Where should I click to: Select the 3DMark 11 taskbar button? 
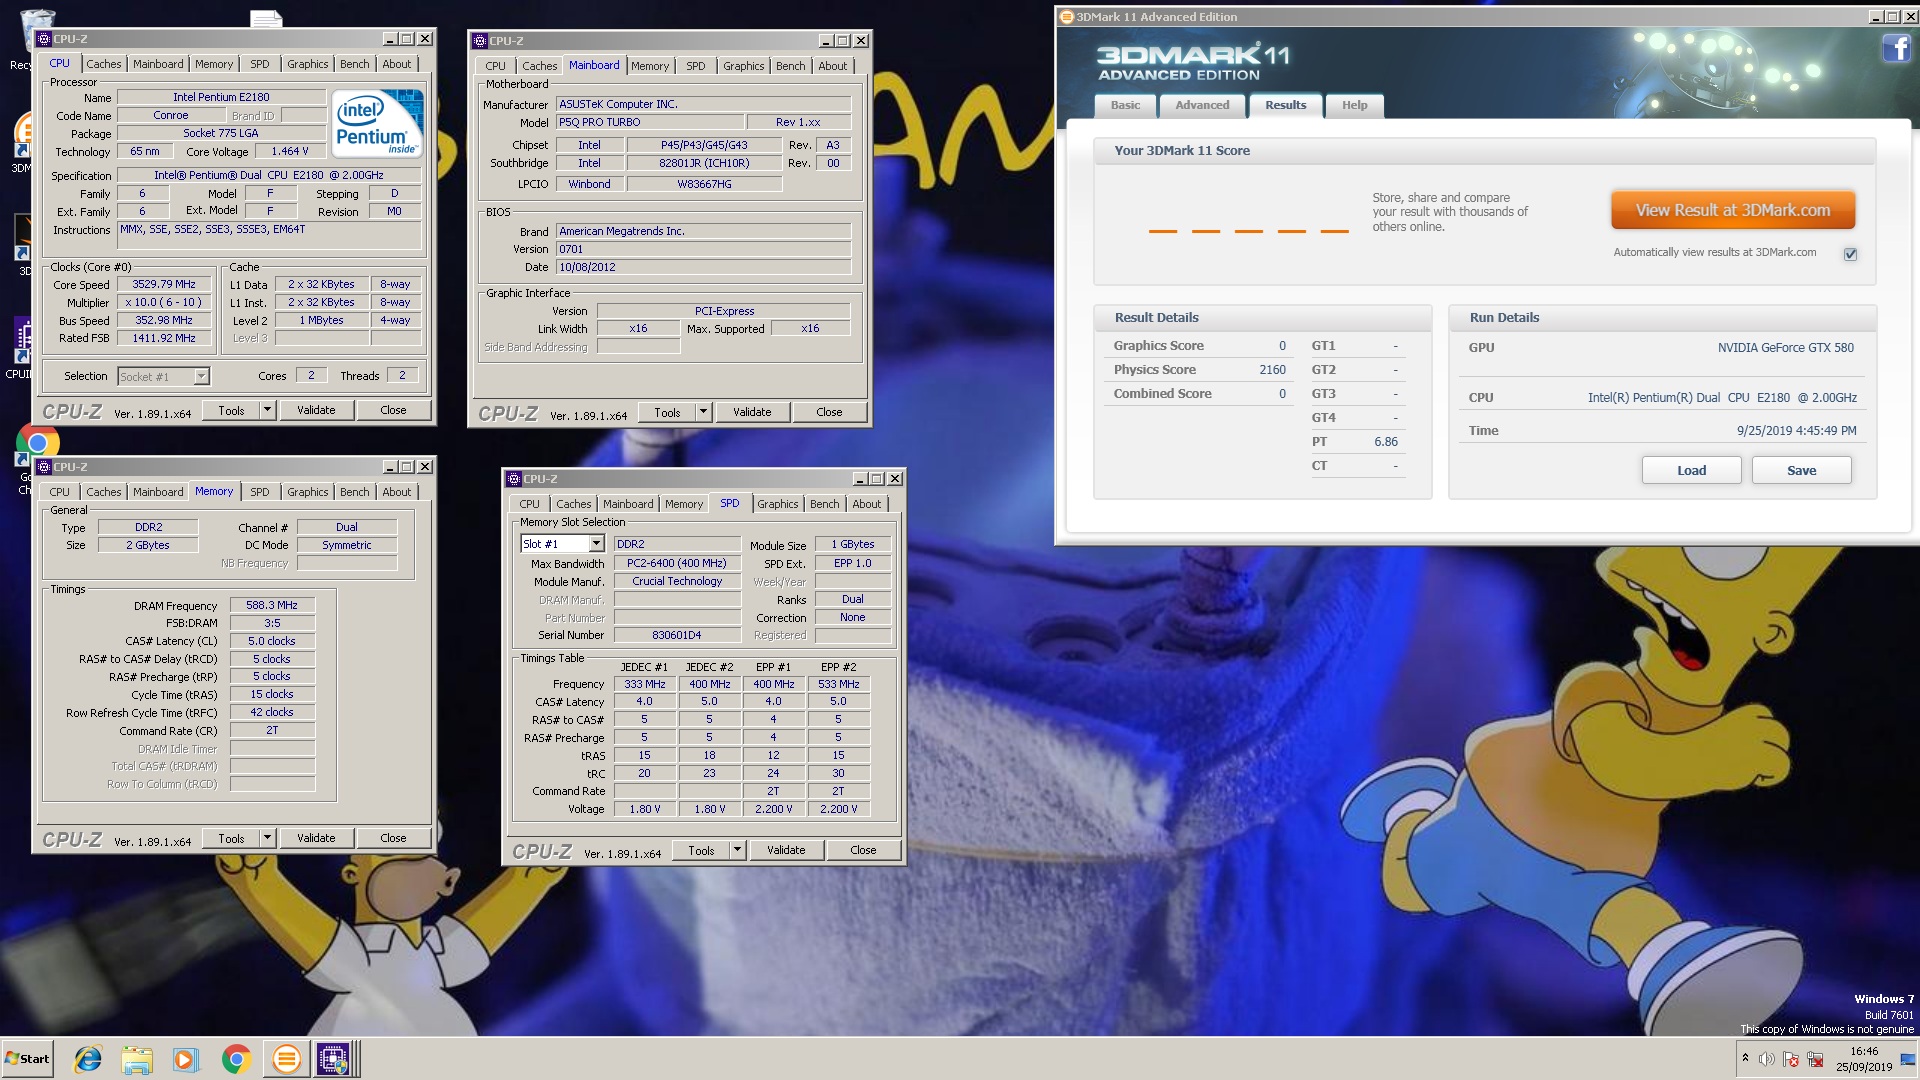pyautogui.click(x=286, y=1059)
